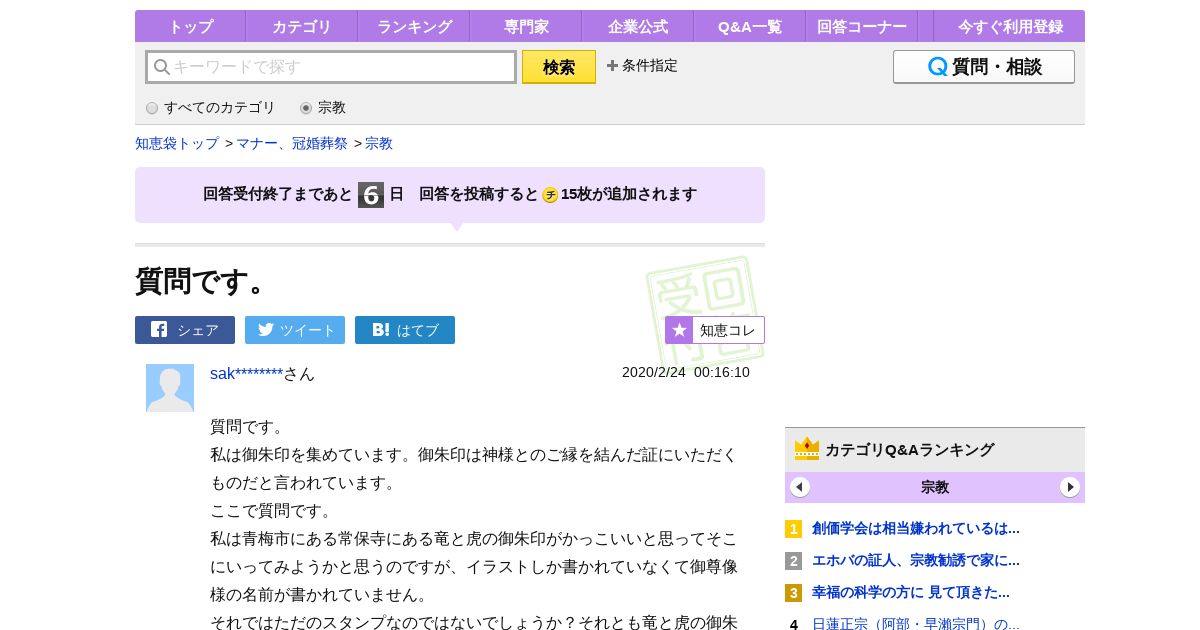The image size is (1200, 630).
Task: Add question to 知恵コレ star collection
Action: point(715,330)
